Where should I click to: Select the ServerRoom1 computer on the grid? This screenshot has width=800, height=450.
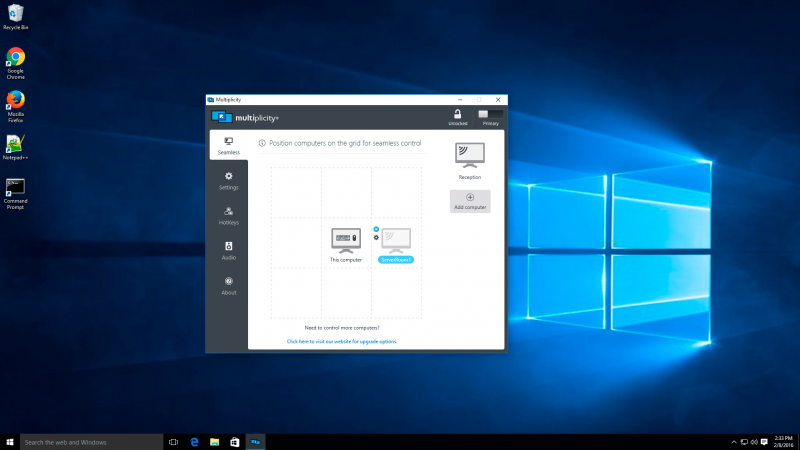tap(396, 240)
